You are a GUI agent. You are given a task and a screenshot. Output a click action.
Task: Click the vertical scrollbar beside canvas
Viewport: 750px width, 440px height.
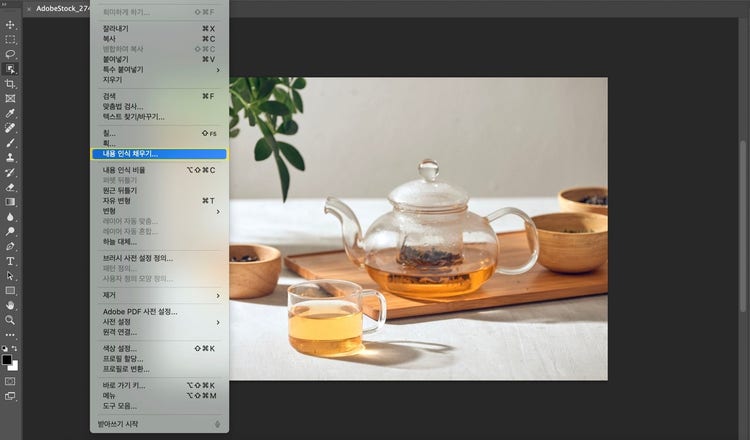pyautogui.click(x=743, y=227)
